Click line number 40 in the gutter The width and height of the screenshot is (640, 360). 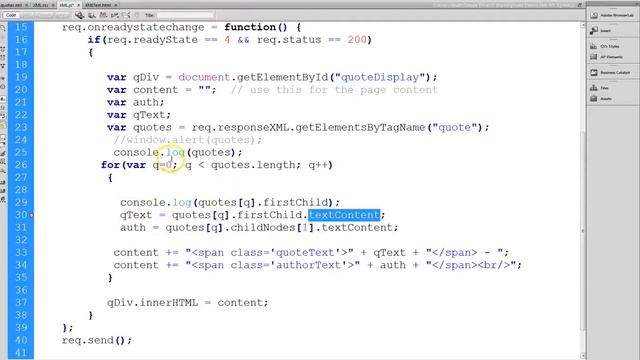tap(21, 340)
